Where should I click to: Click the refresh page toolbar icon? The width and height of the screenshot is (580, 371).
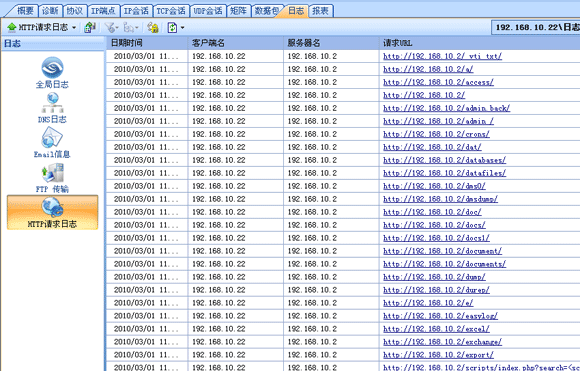point(172,27)
